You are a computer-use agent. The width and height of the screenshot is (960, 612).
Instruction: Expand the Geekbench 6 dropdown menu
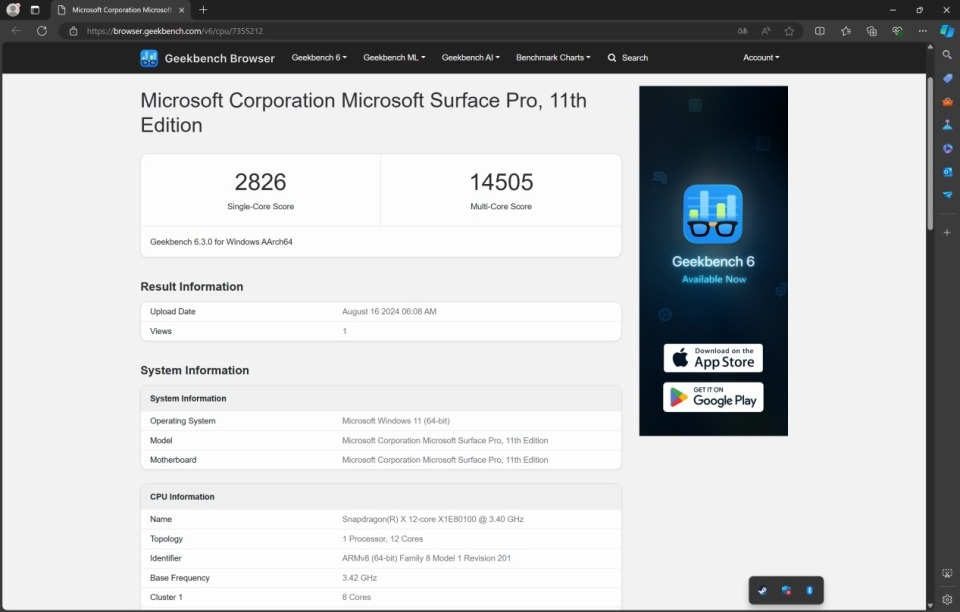(x=319, y=58)
